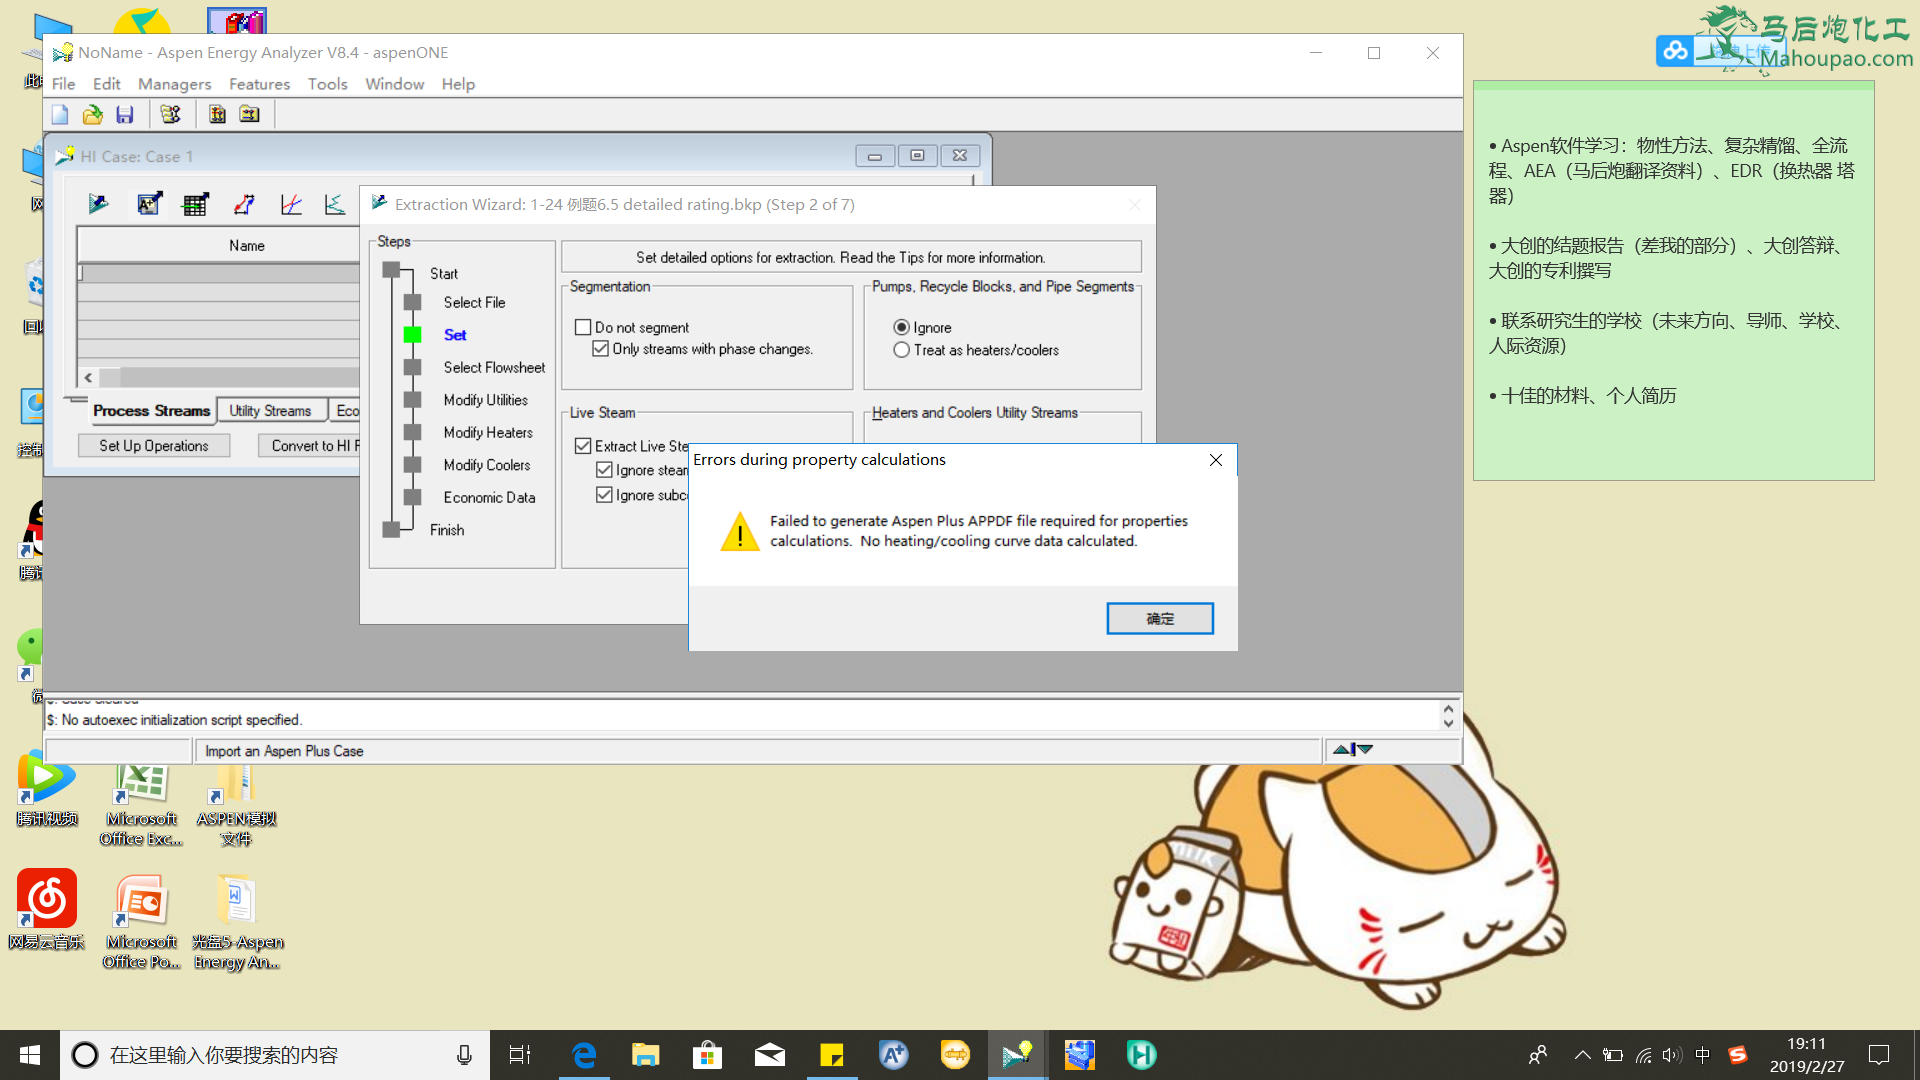The width and height of the screenshot is (1920, 1080).
Task: Click the Windows search box
Action: click(274, 1055)
